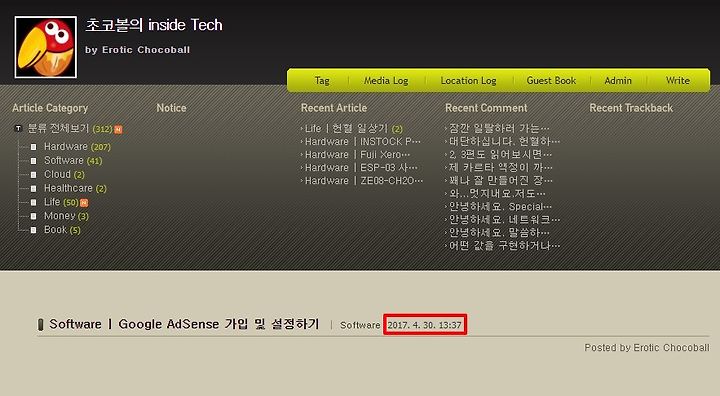Click the Recent Comment heading
Screen dimensions: 720x396
pos(486,108)
